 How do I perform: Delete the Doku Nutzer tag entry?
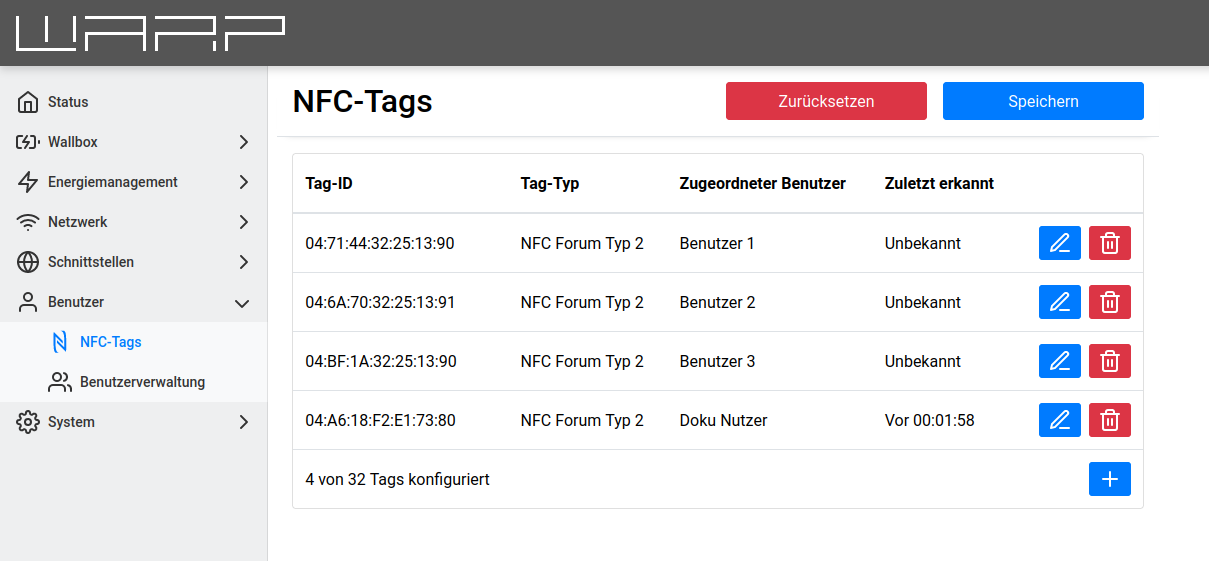coord(1109,420)
